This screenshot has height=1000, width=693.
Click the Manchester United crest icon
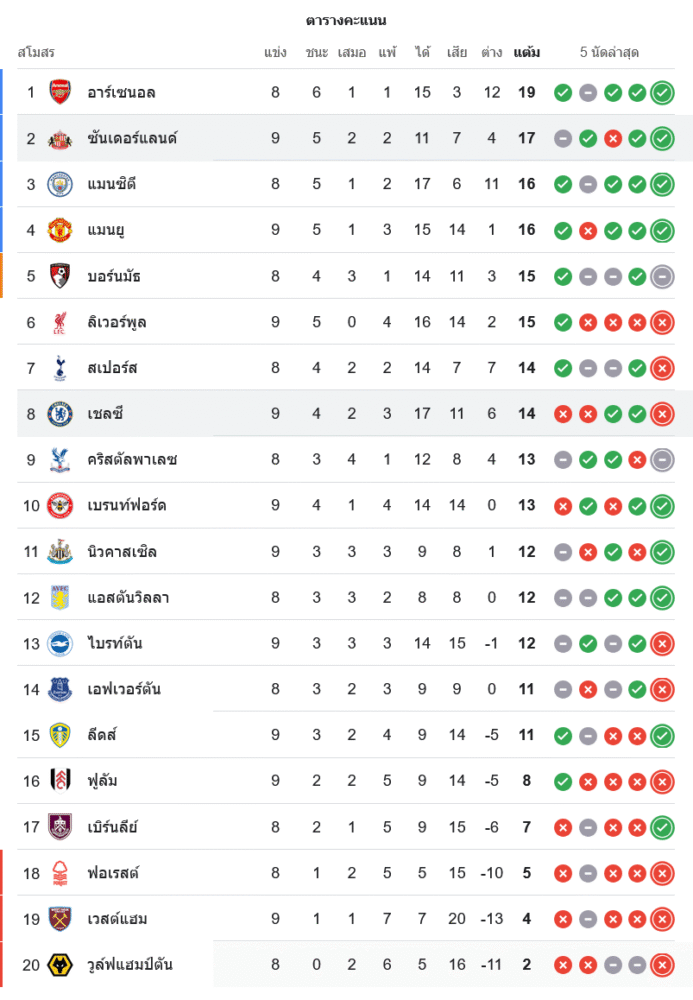pyautogui.click(x=60, y=230)
